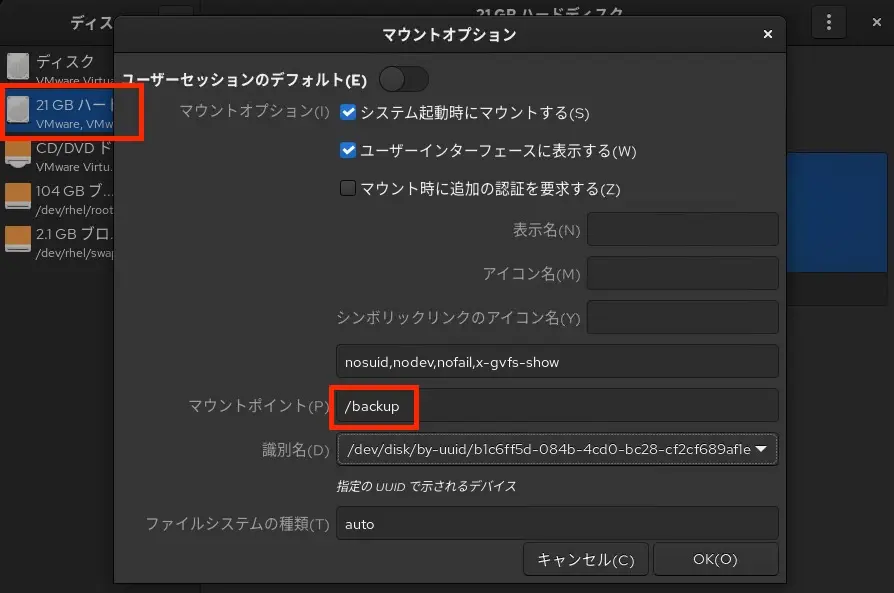894x593 pixels.
Task: Enable ユーザーセッションのデフォルト switch
Action: click(x=404, y=78)
